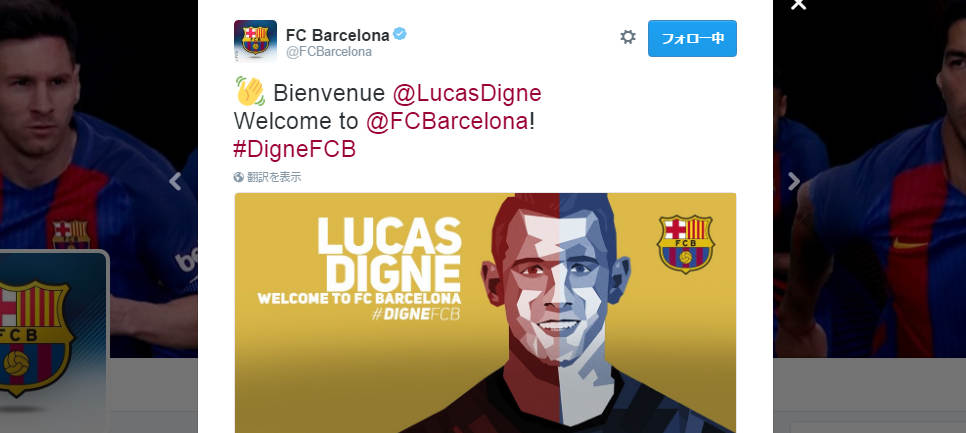
Task: Go to previous photo with left chevron
Action: pyautogui.click(x=176, y=181)
